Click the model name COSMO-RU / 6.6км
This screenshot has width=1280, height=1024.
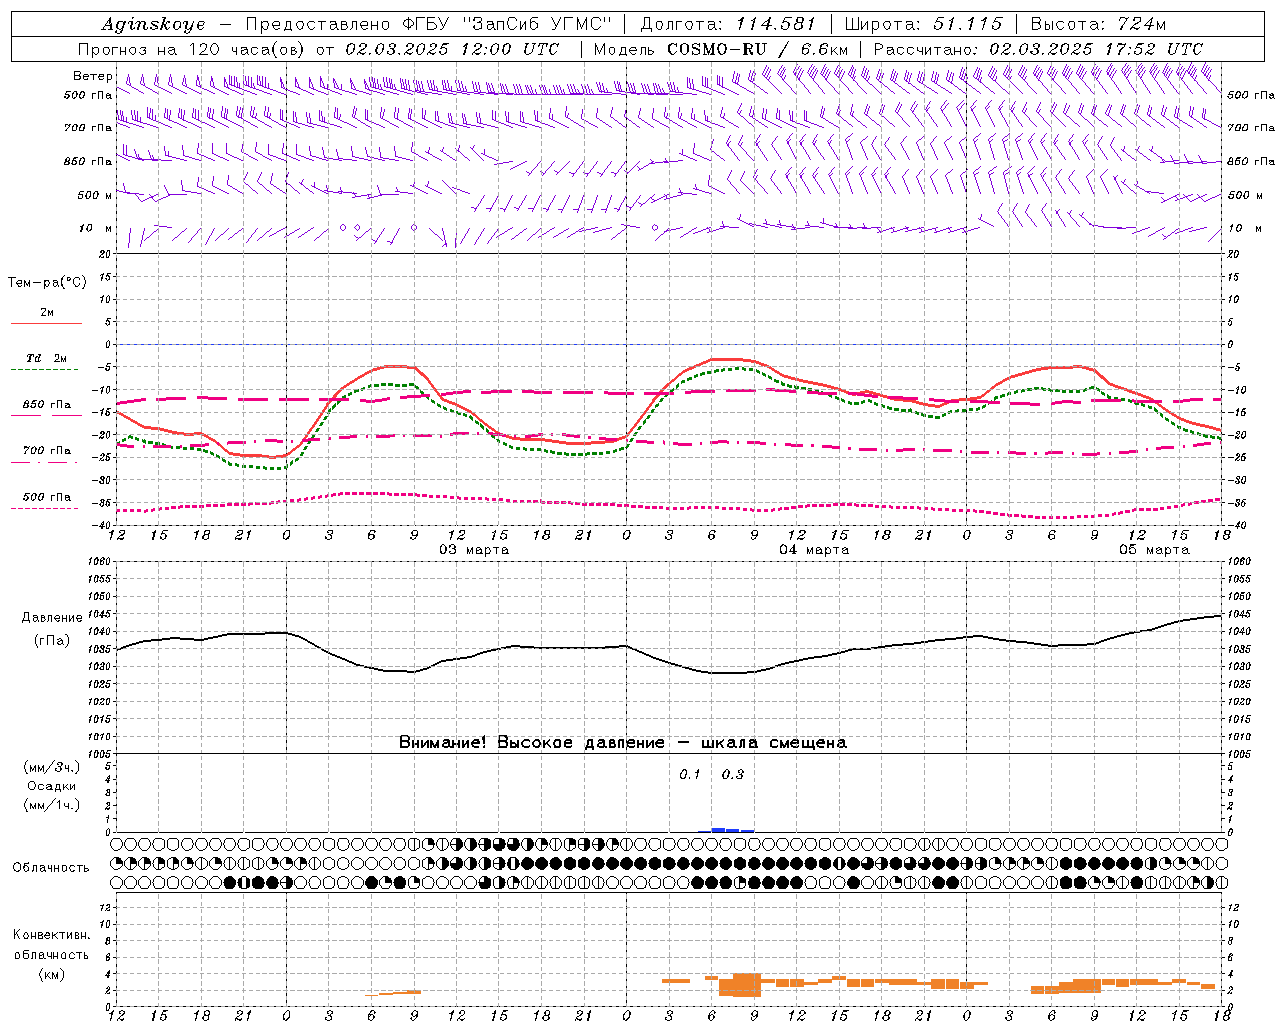click(758, 49)
